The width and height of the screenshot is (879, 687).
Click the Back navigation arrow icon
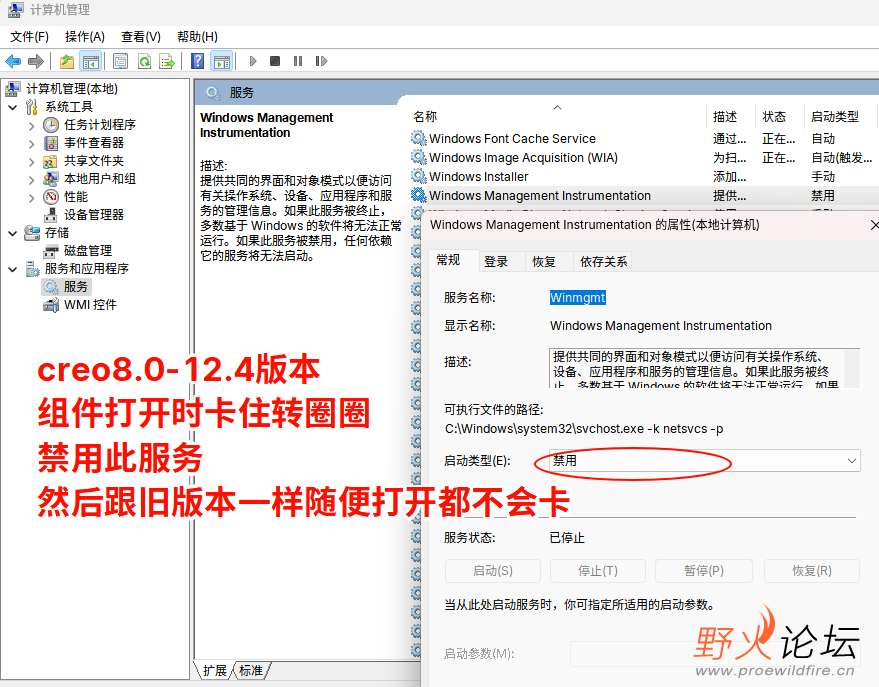pyautogui.click(x=14, y=61)
